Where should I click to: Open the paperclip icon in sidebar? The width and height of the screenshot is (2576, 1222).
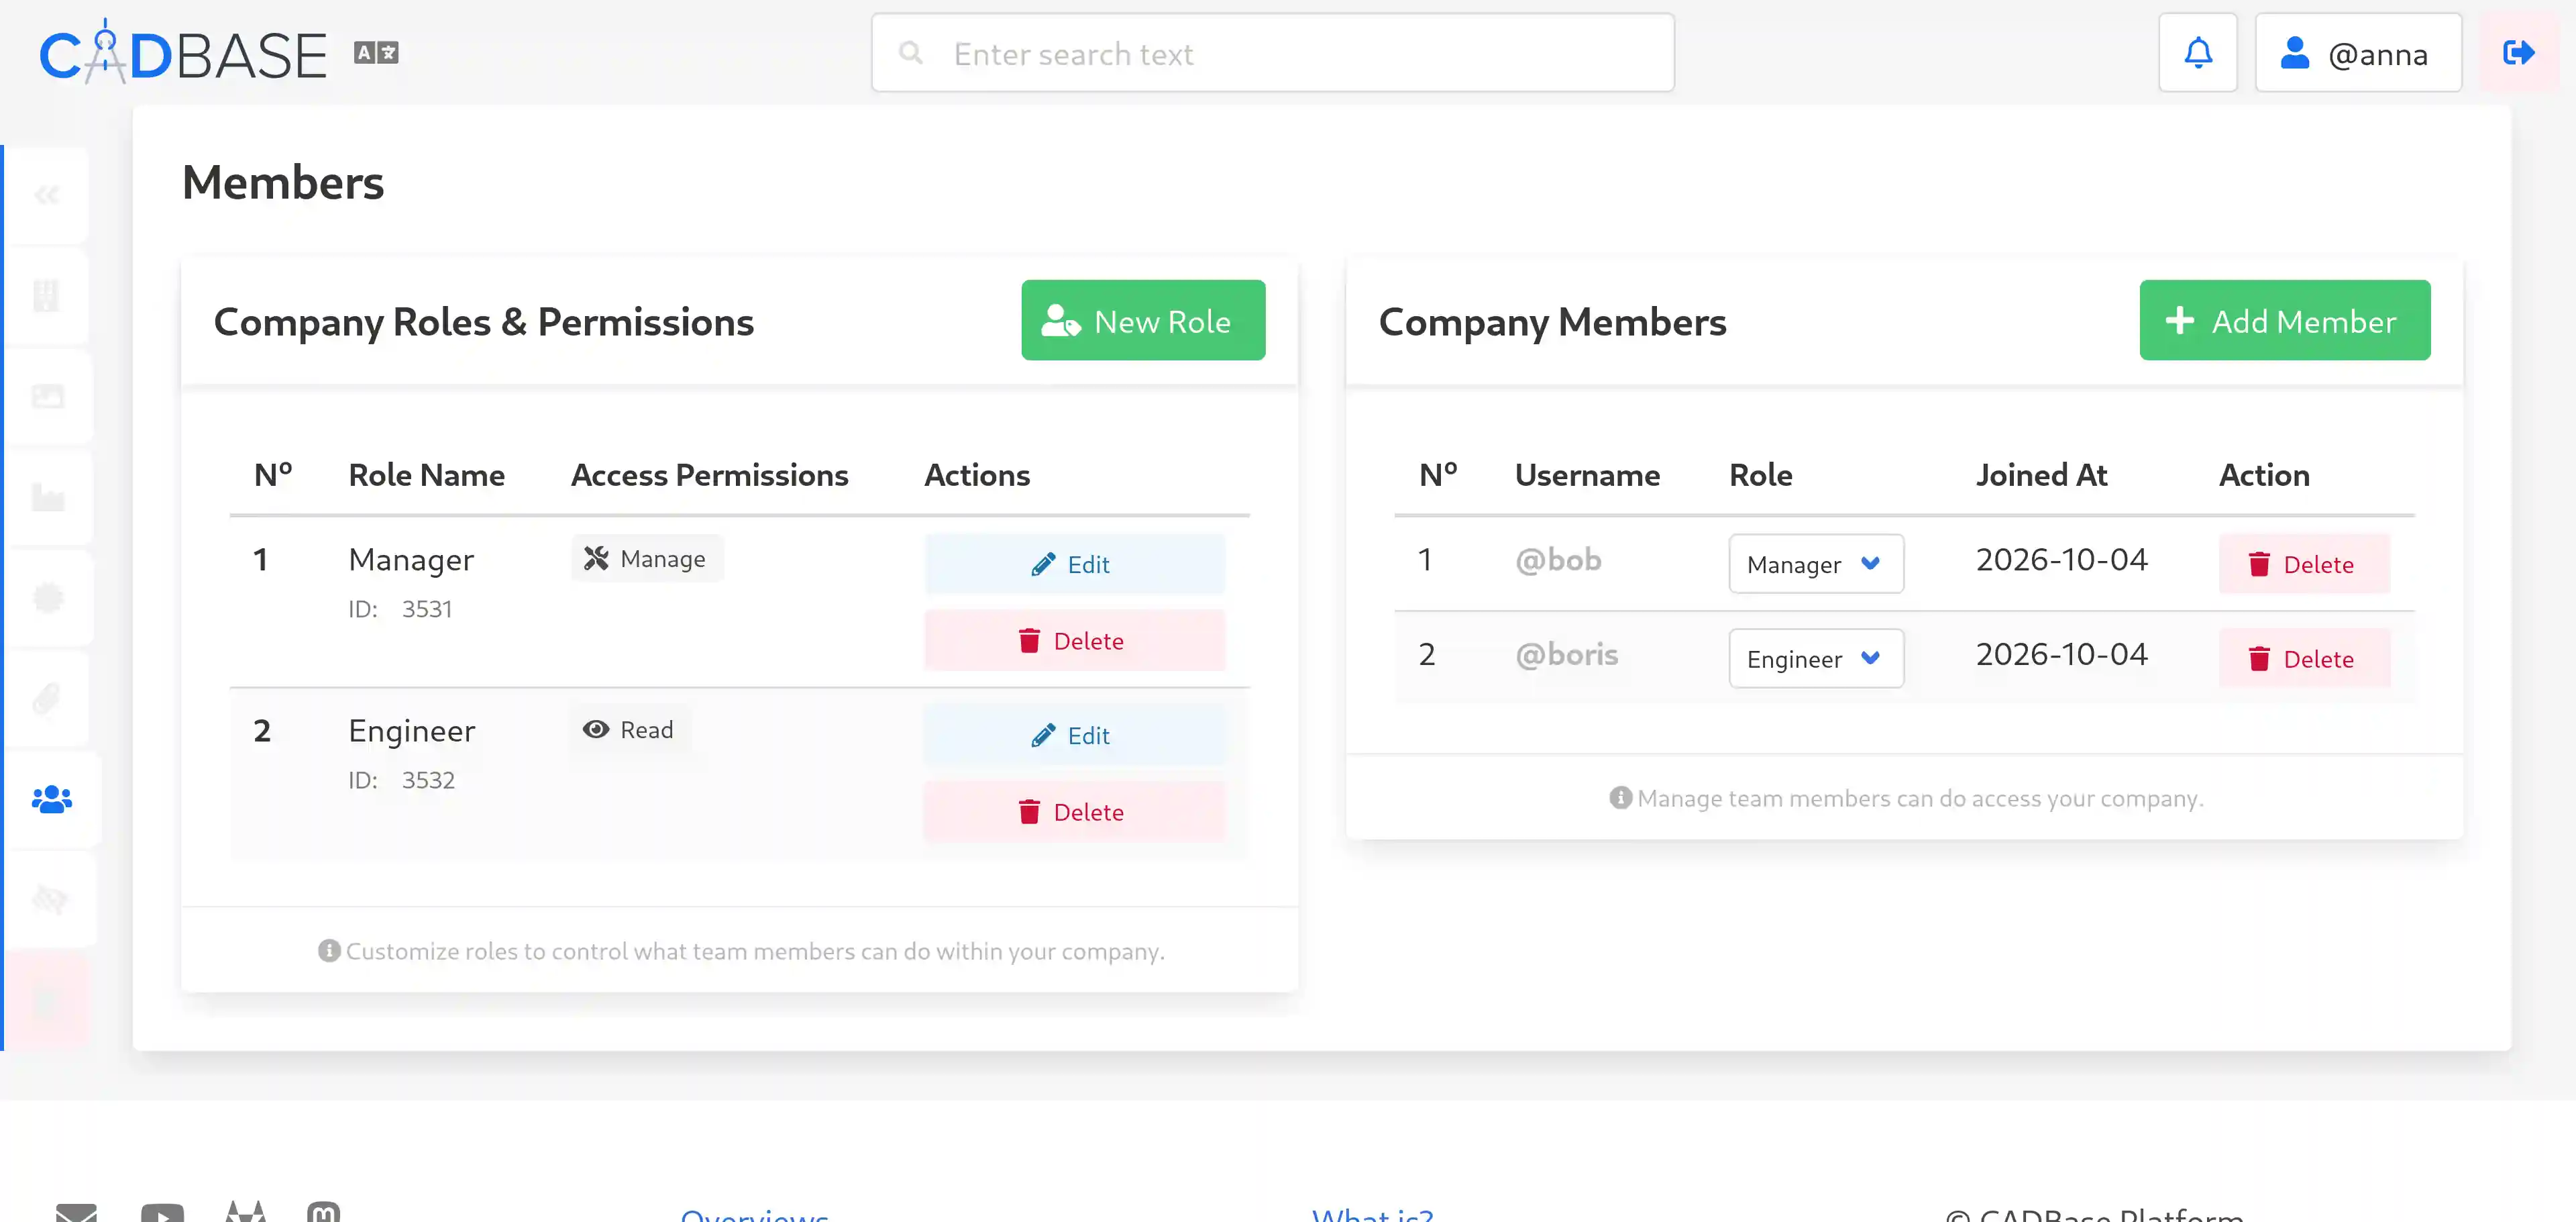pyautogui.click(x=46, y=698)
